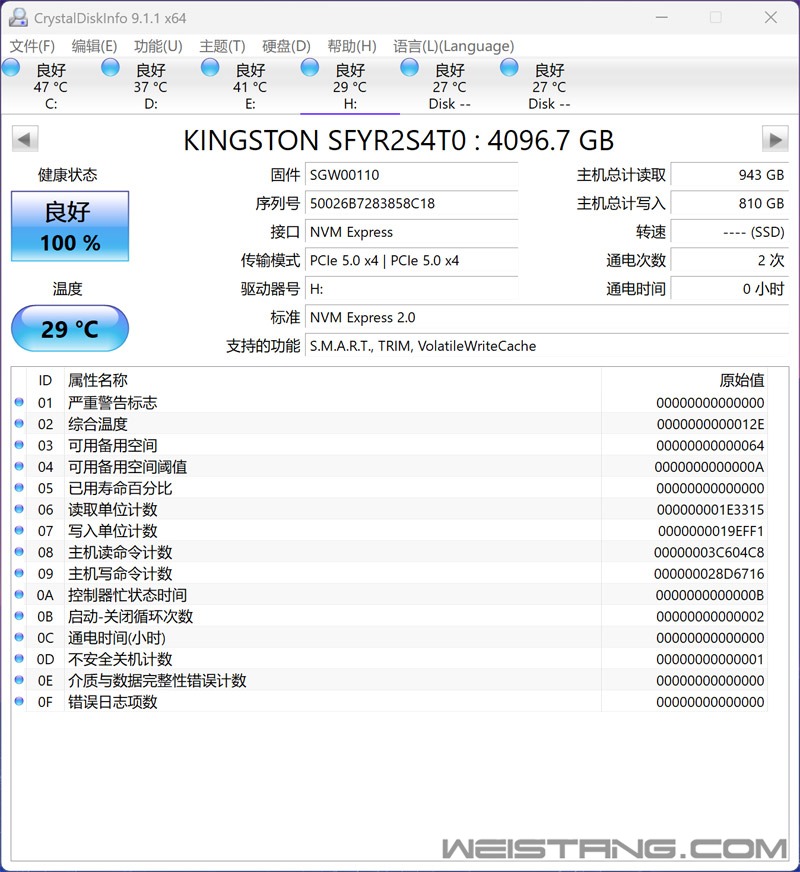
Task: Click the CrystalDiskInfo app icon in title bar
Action: 18,17
